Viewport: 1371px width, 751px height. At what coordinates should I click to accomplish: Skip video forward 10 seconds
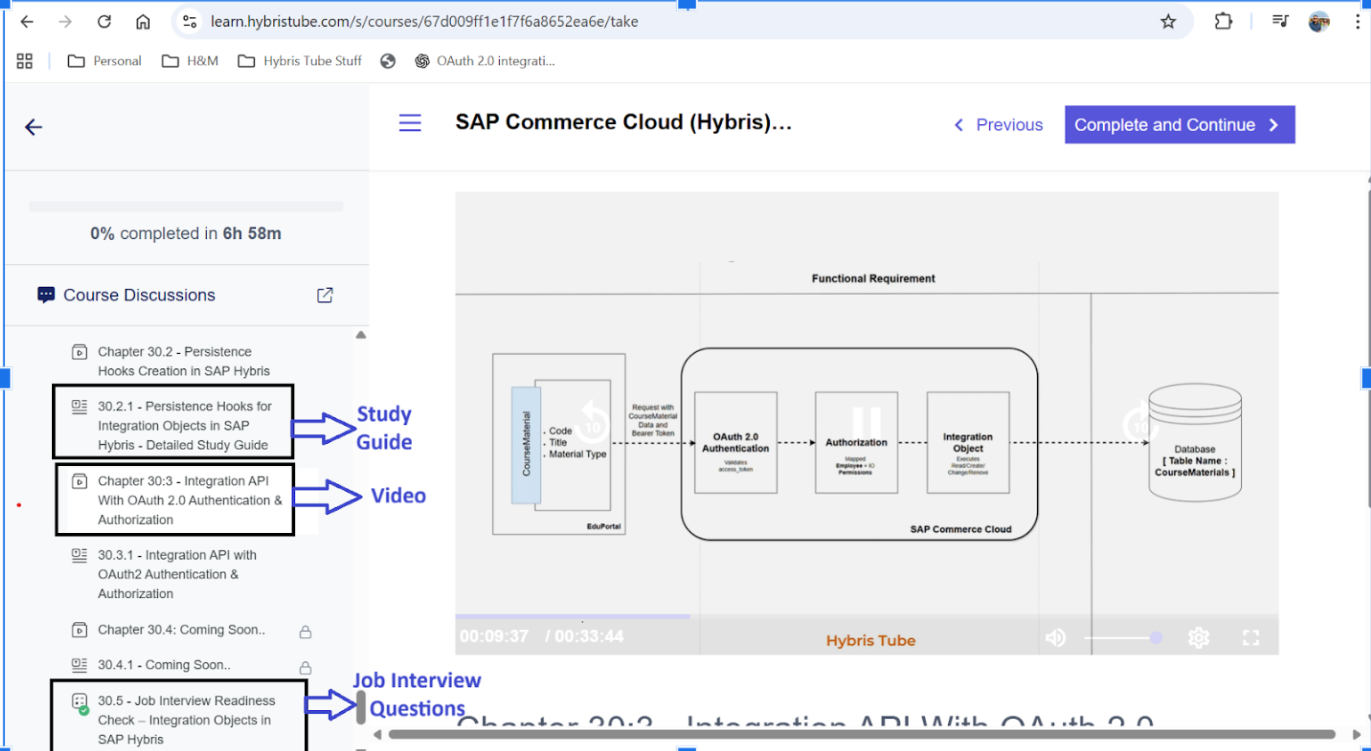click(1140, 424)
